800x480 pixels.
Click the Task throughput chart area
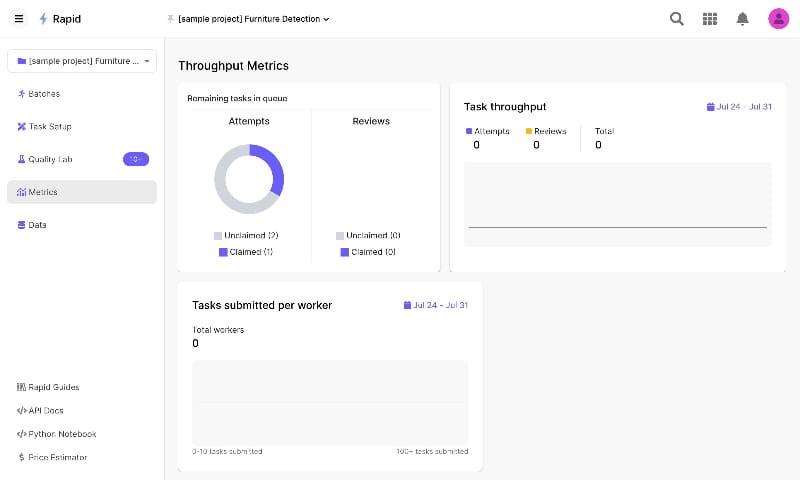click(x=618, y=205)
